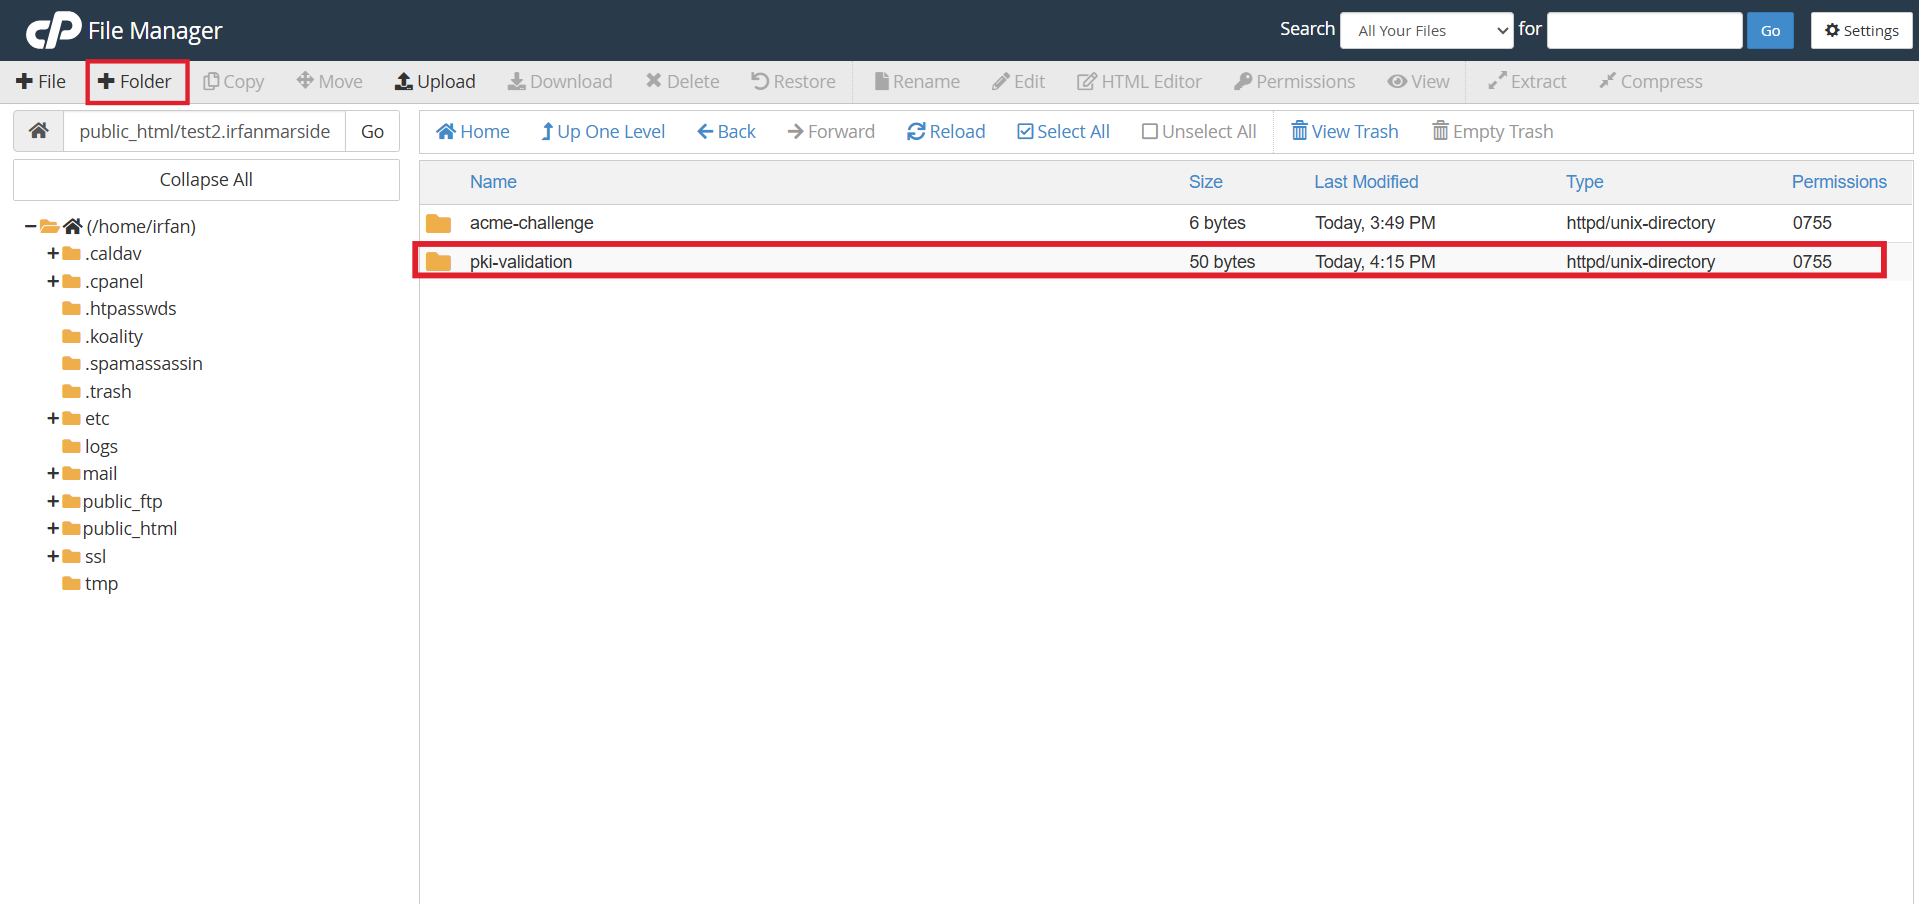Create a new file with File button
This screenshot has width=1919, height=904.
(x=41, y=82)
